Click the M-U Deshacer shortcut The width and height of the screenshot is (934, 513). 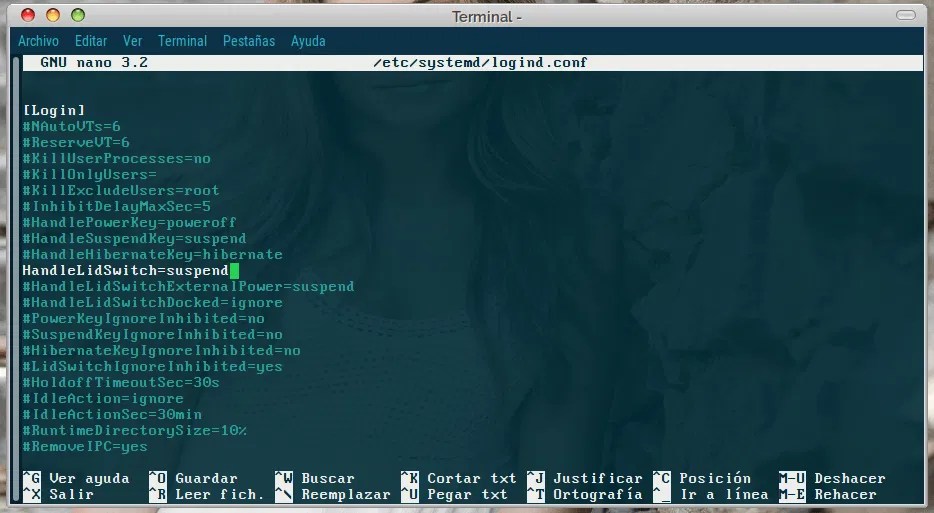pos(832,478)
